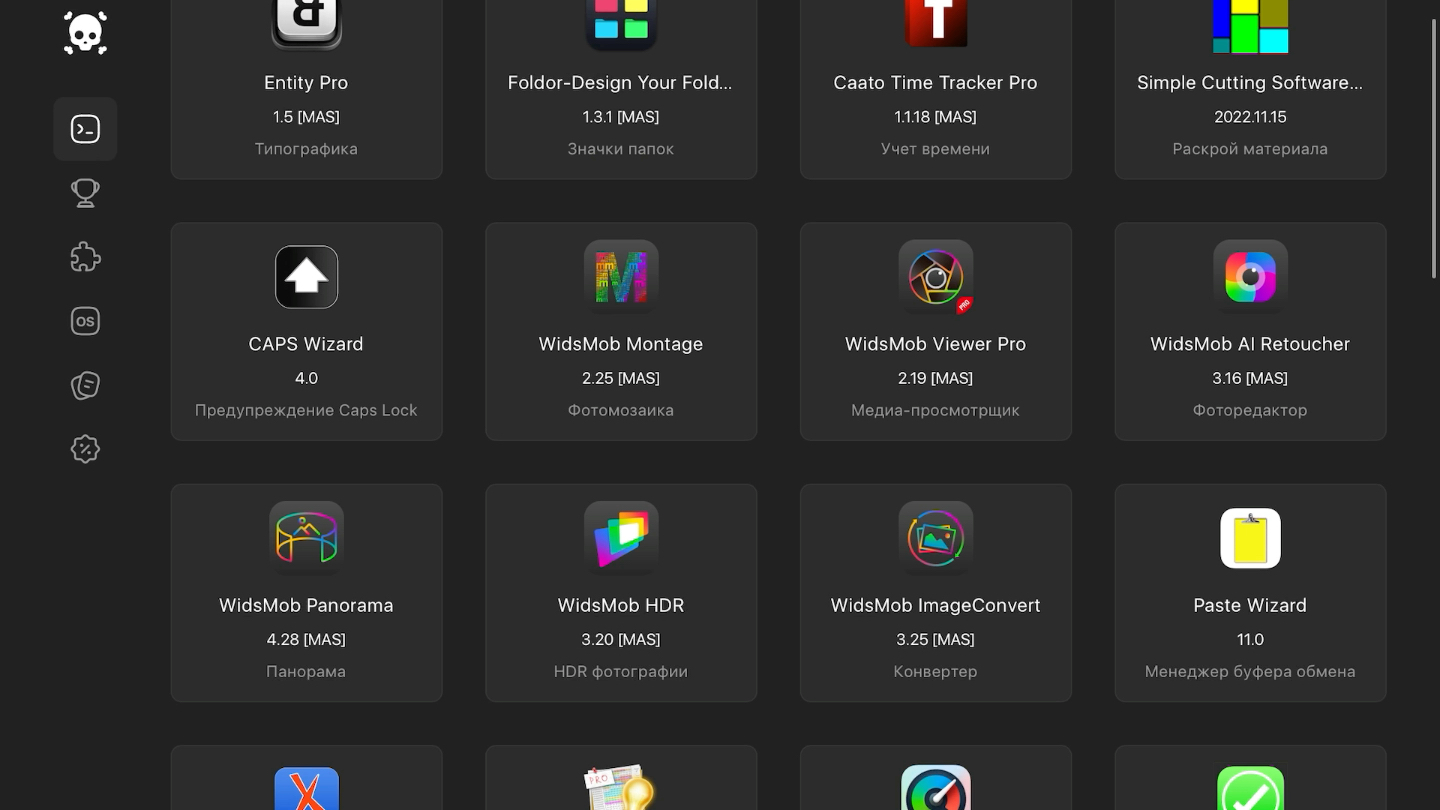1440x810 pixels.
Task: Open the Foldor-Design Your Fold... title
Action: tap(621, 83)
